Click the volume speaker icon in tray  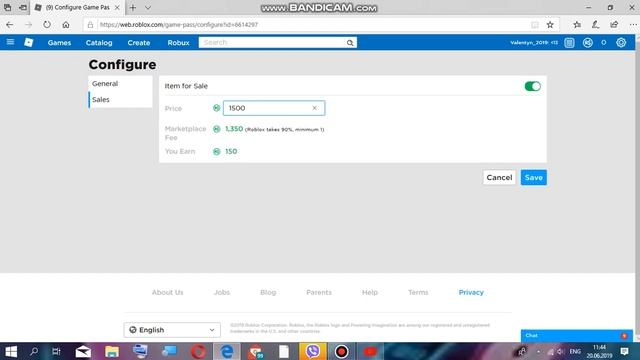click(x=560, y=351)
